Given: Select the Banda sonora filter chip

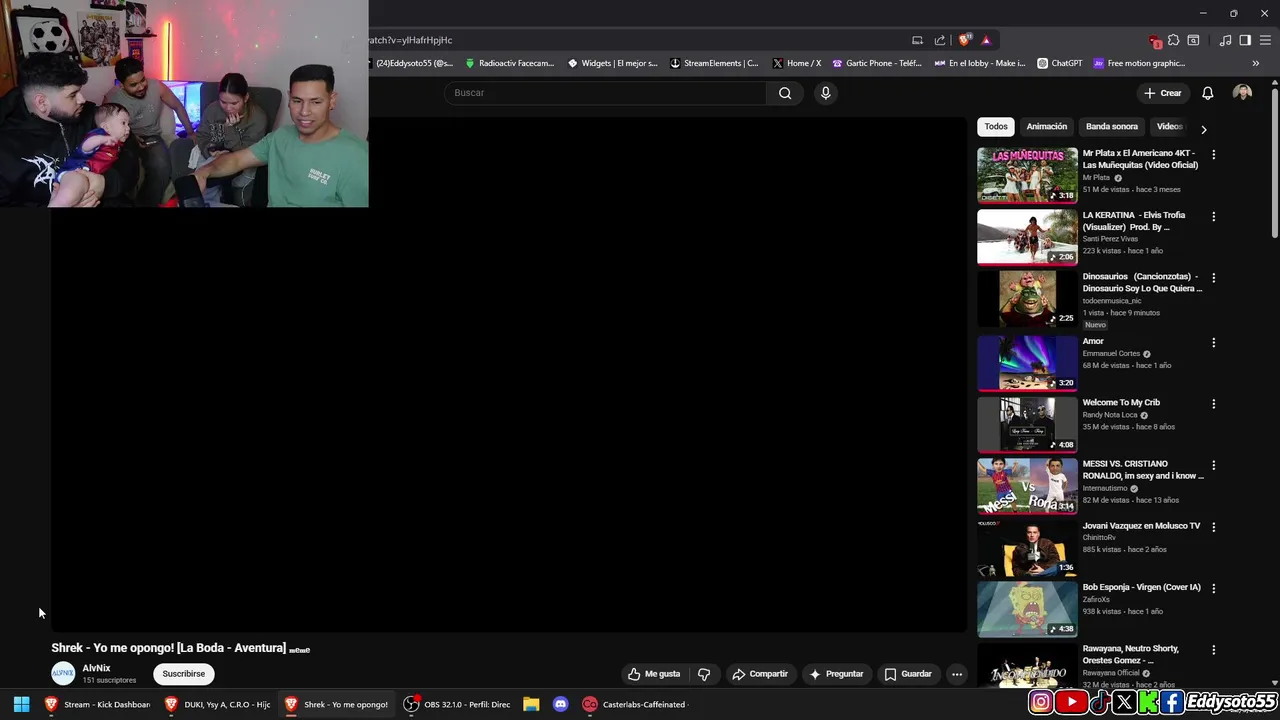Looking at the screenshot, I should [x=1112, y=127].
